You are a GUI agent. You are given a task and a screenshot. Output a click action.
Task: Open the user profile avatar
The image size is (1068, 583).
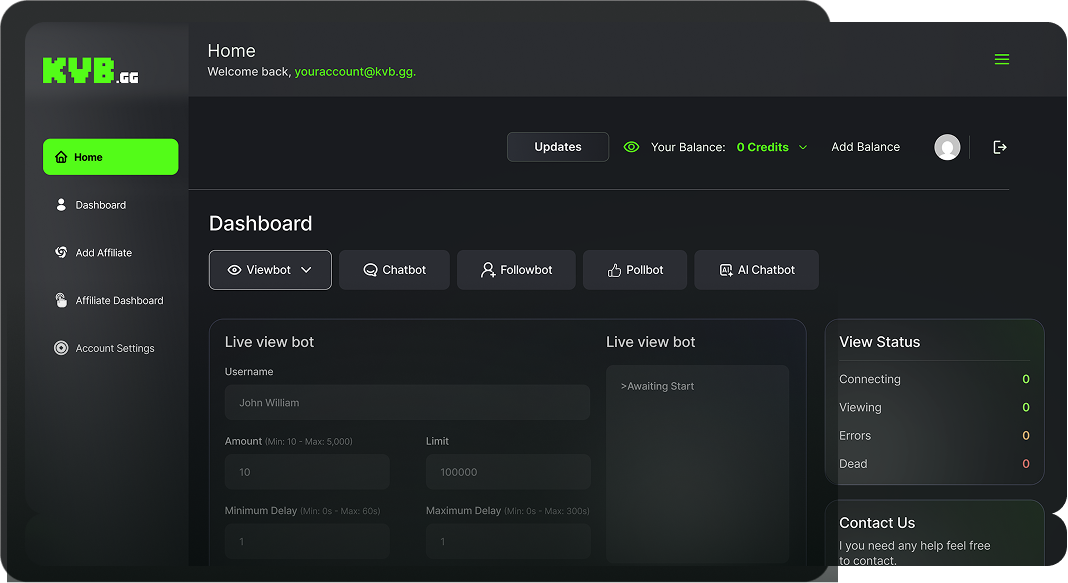947,147
